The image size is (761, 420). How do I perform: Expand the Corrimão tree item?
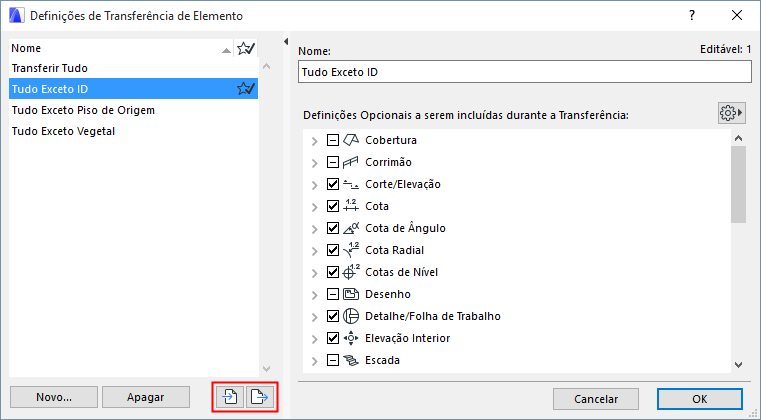[315, 162]
